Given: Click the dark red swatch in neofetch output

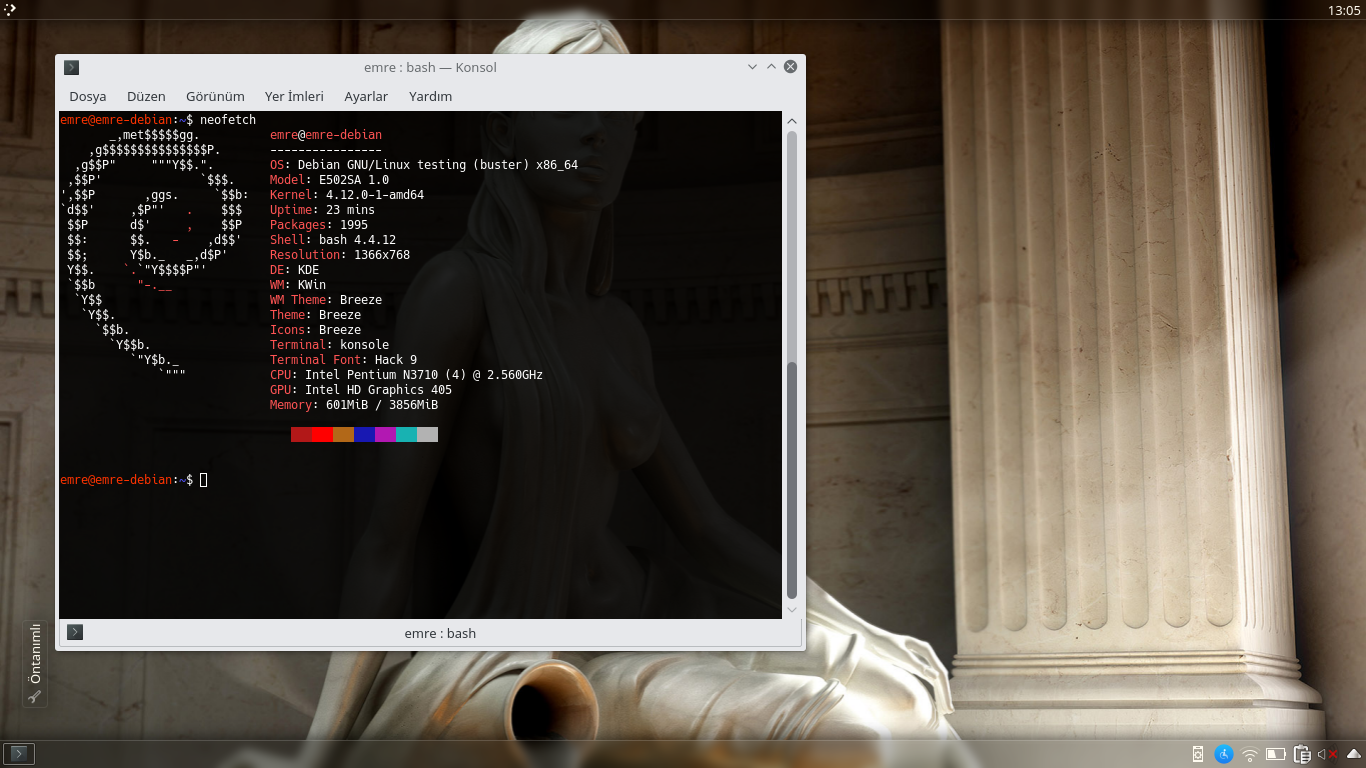Looking at the screenshot, I should pyautogui.click(x=301, y=434).
